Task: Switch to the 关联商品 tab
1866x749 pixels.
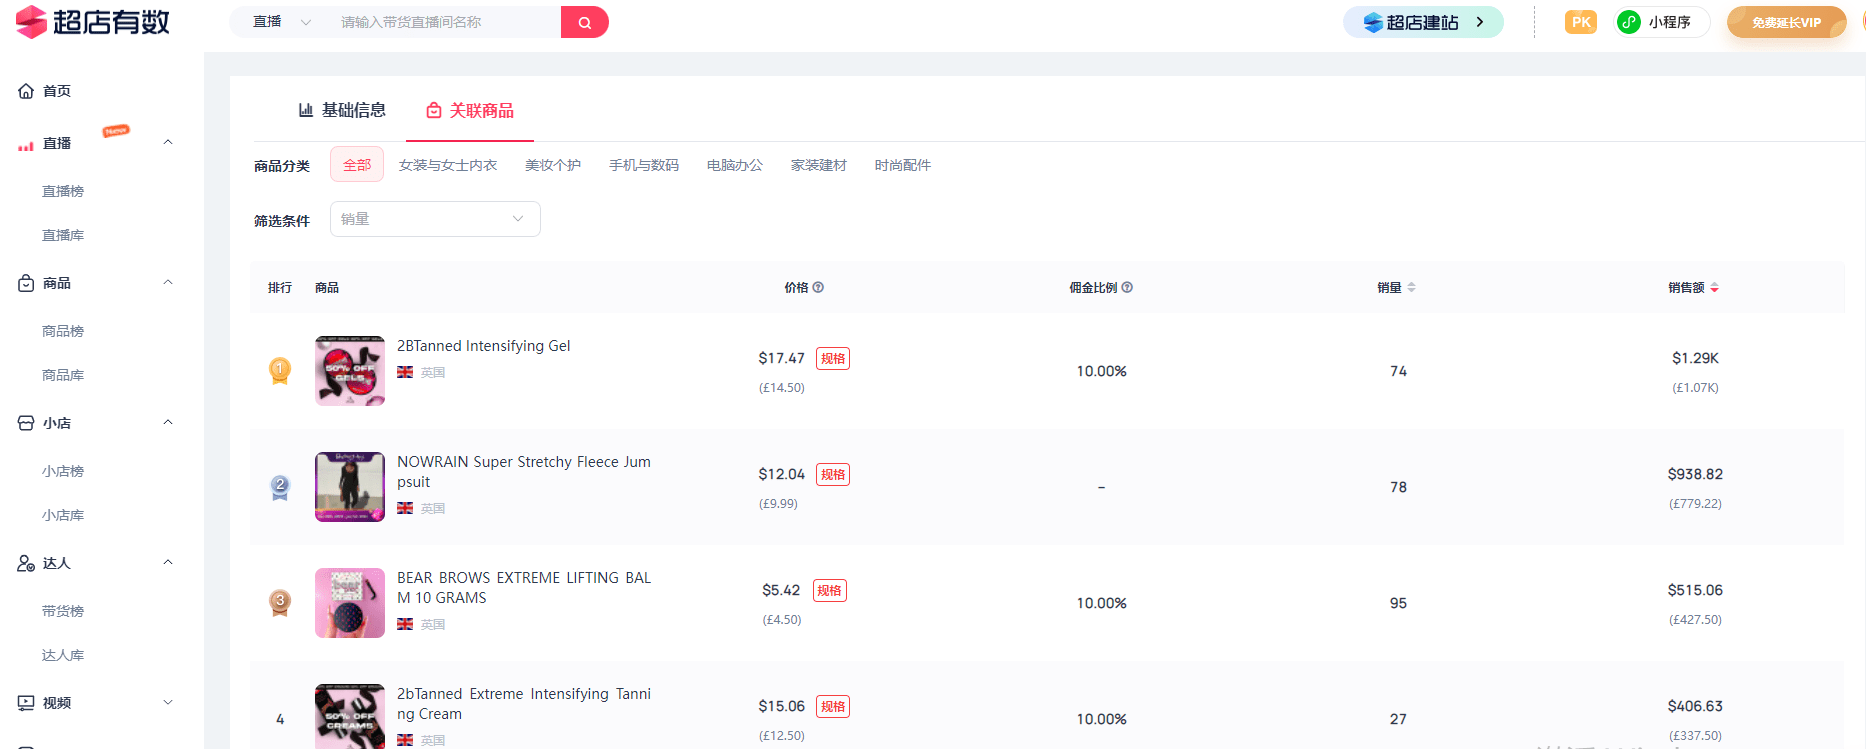Action: [x=470, y=110]
